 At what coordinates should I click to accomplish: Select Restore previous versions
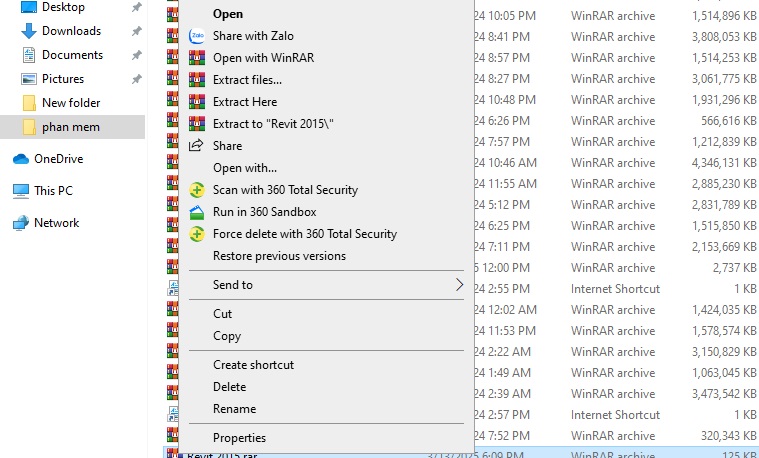[279, 256]
